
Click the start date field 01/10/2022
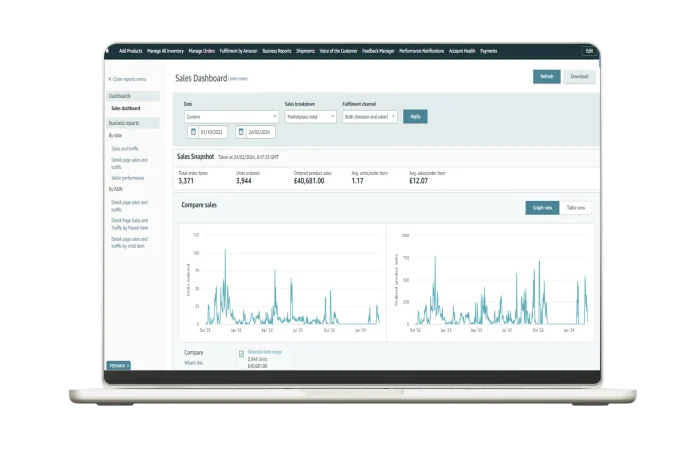pos(213,132)
